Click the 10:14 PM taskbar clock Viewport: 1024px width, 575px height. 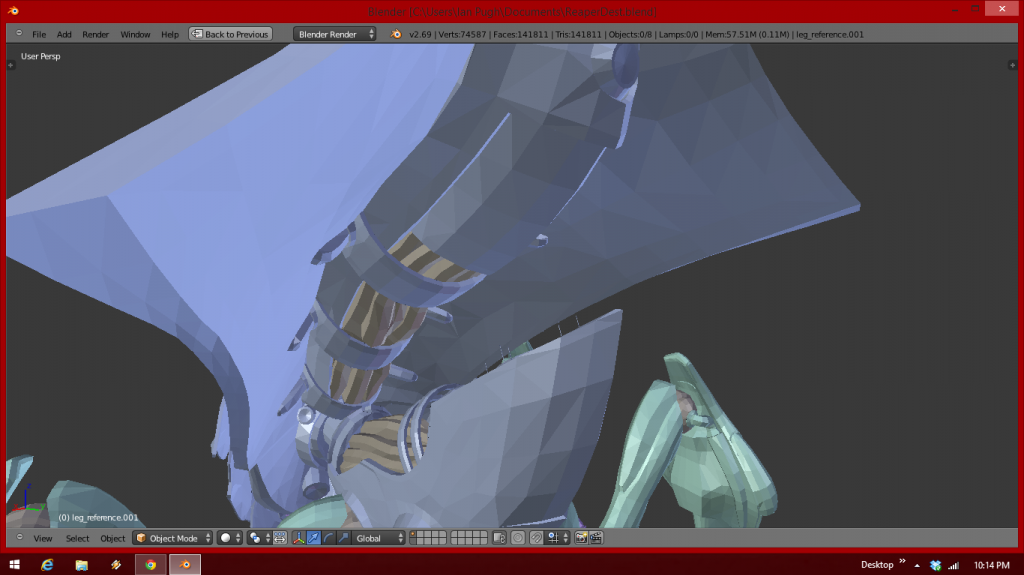pos(991,565)
